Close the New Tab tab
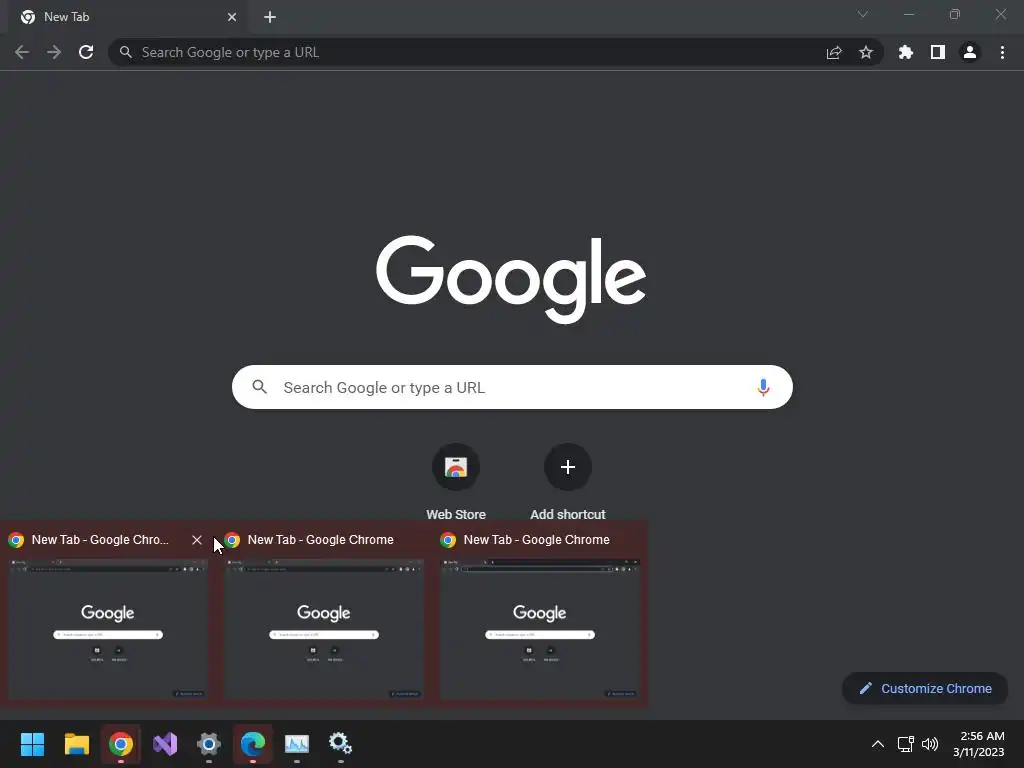 click(x=232, y=17)
